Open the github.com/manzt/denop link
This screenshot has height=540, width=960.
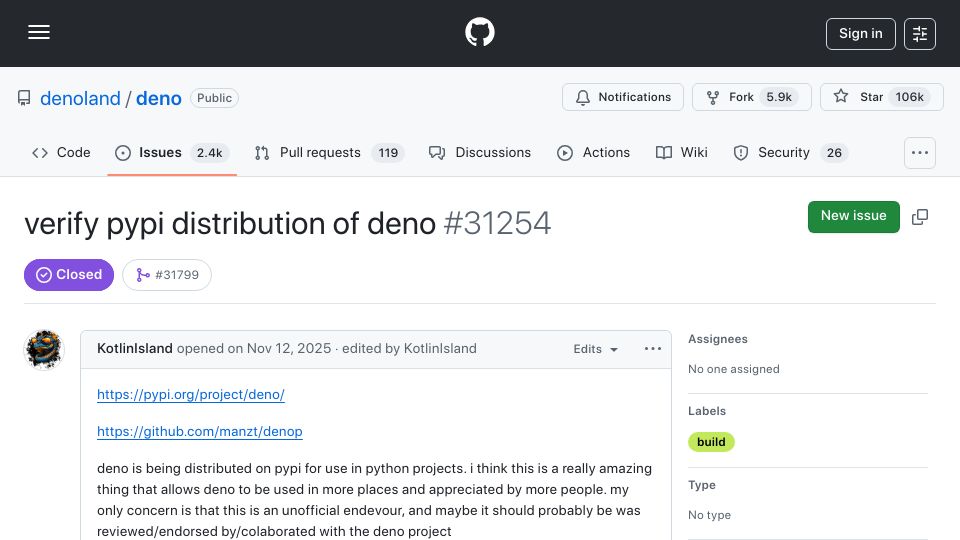click(x=200, y=431)
